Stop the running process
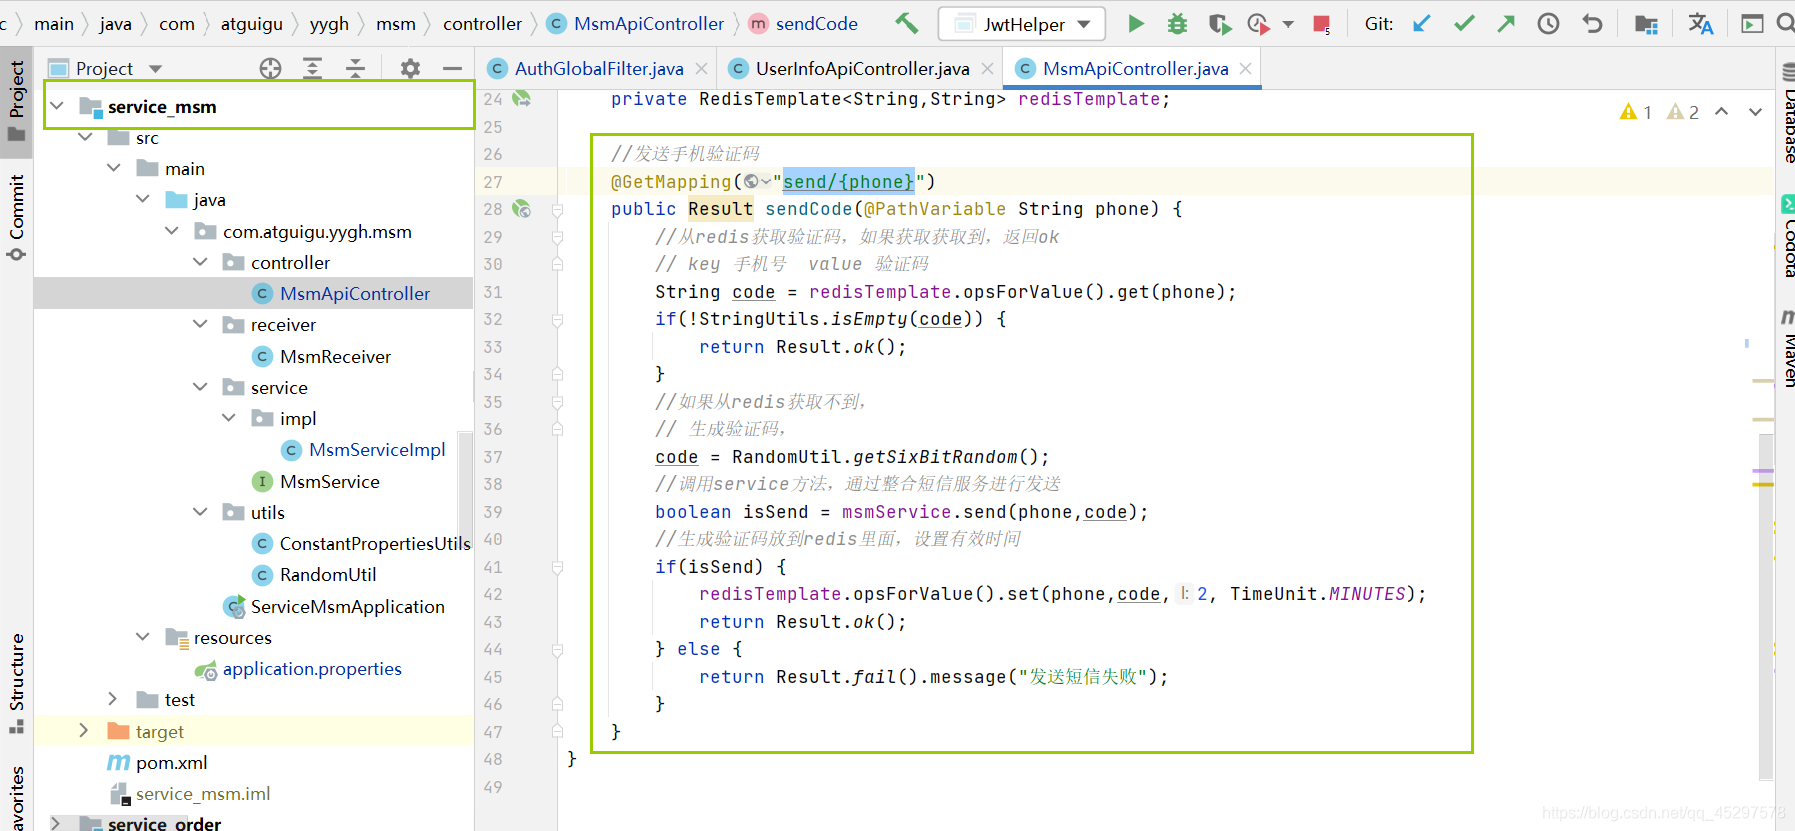Image resolution: width=1795 pixels, height=831 pixels. pos(1321,23)
